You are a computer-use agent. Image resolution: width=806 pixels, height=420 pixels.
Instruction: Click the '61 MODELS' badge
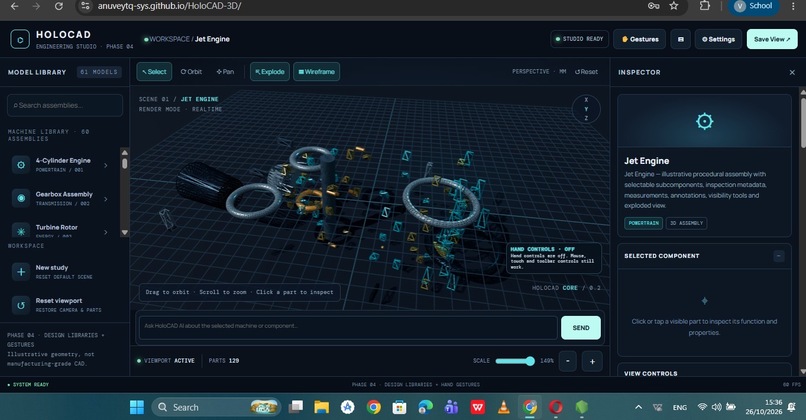pyautogui.click(x=99, y=72)
